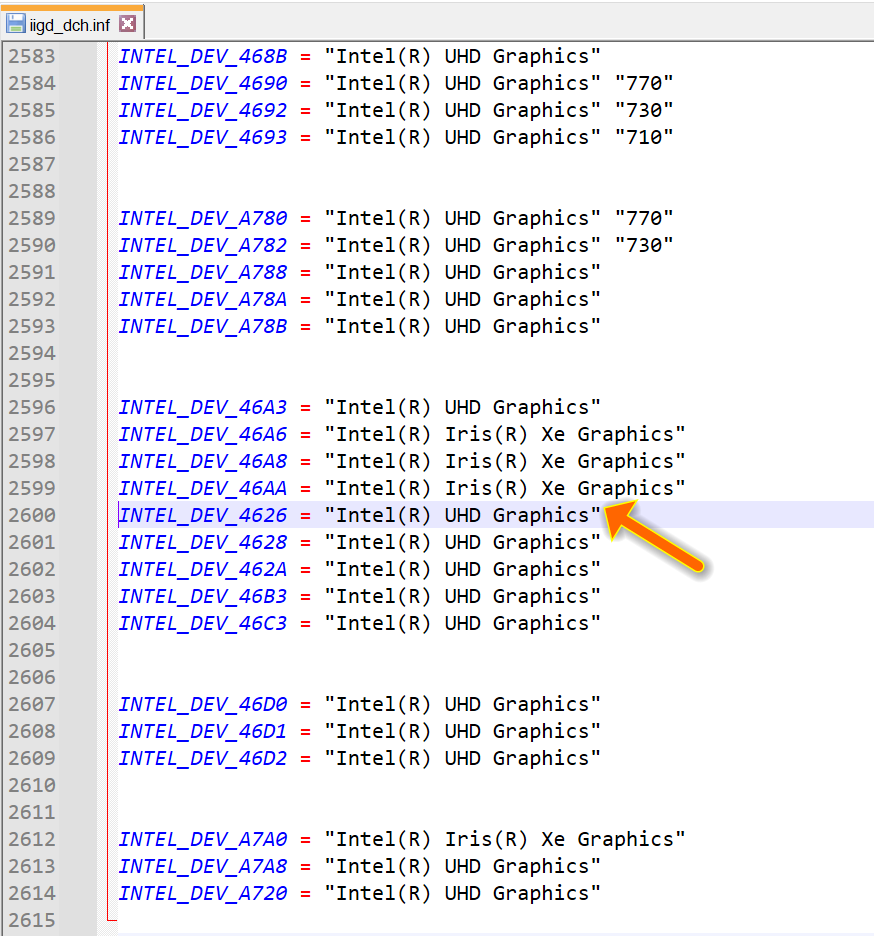The height and width of the screenshot is (936, 874).
Task: Click INTEL_DEV_A780 identifier
Action: point(203,218)
